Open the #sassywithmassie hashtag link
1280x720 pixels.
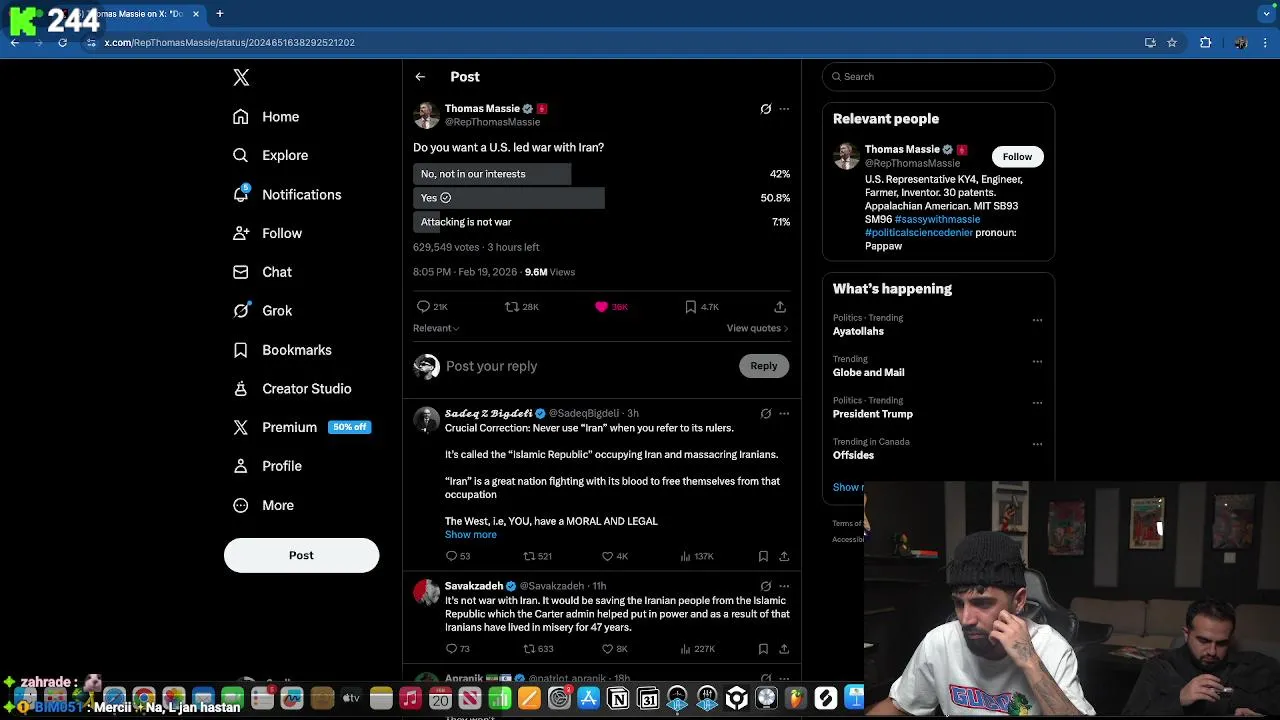[937, 219]
